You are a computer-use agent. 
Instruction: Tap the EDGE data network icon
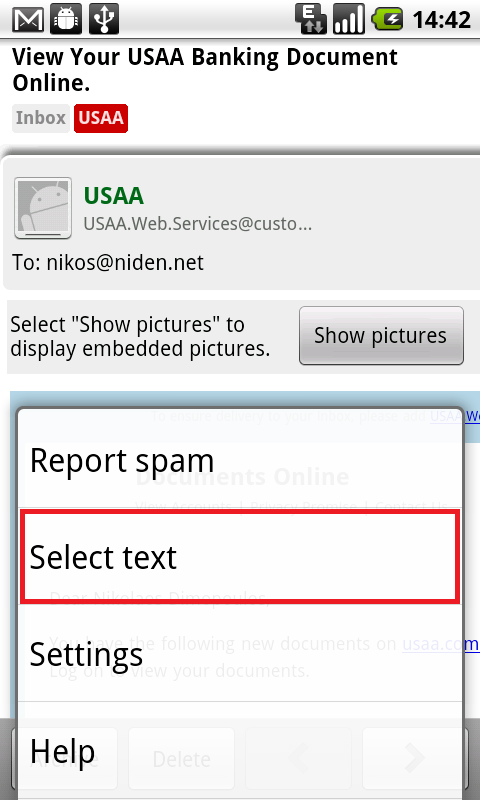311,19
